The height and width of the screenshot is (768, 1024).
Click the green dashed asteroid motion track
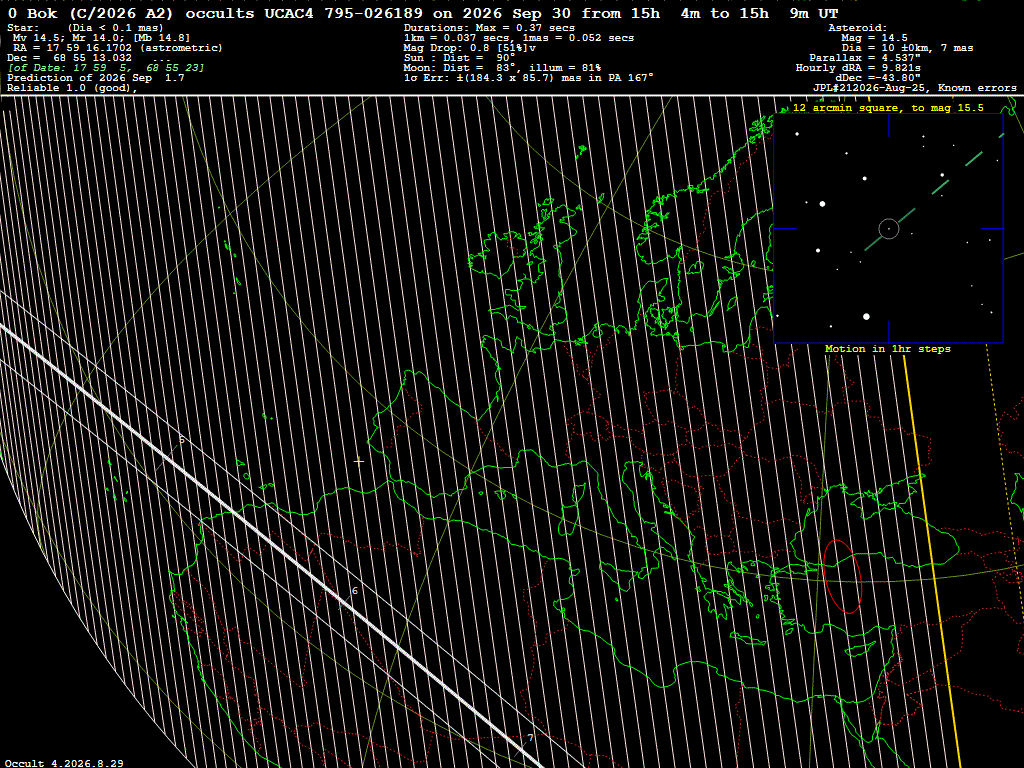(x=935, y=191)
